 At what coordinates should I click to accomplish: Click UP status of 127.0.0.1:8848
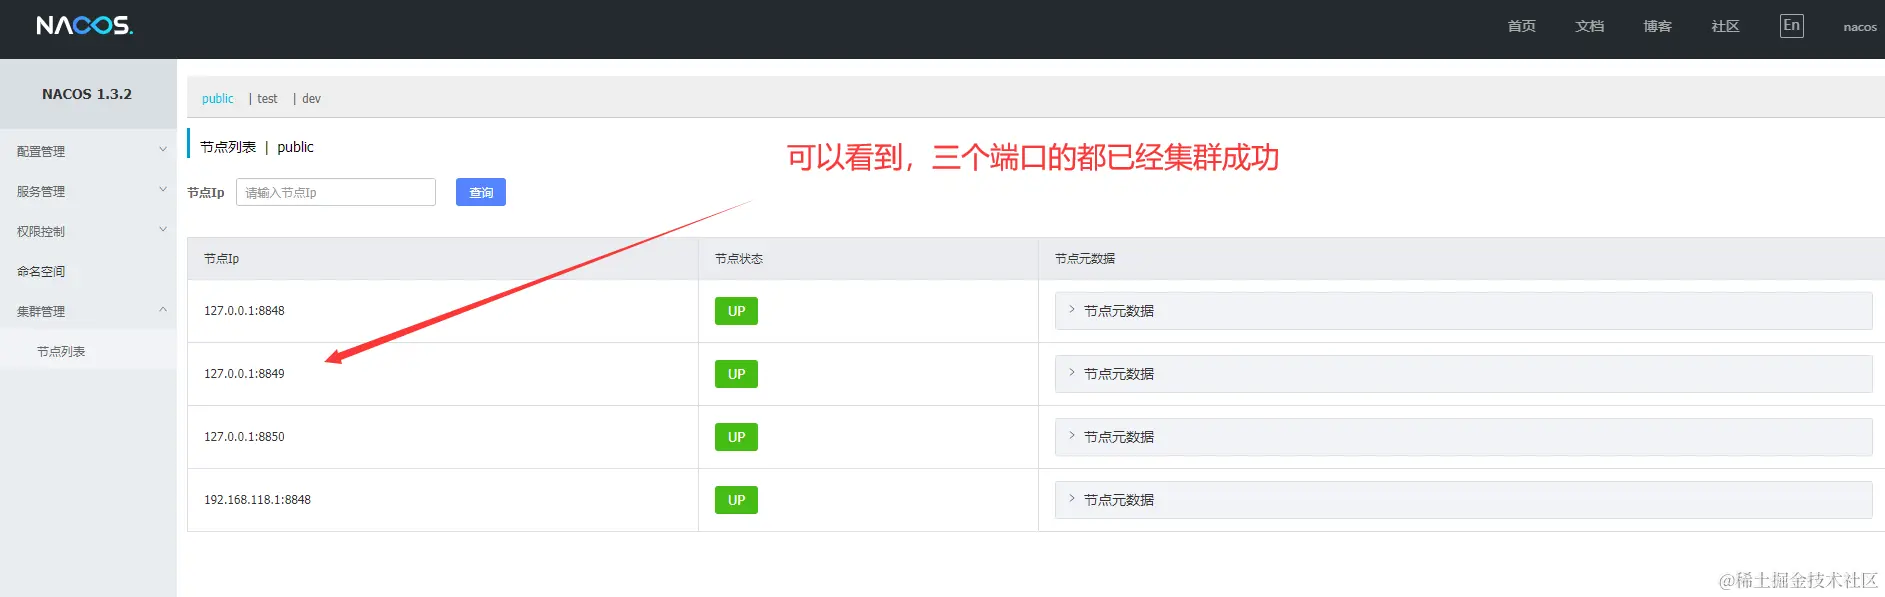tap(736, 311)
